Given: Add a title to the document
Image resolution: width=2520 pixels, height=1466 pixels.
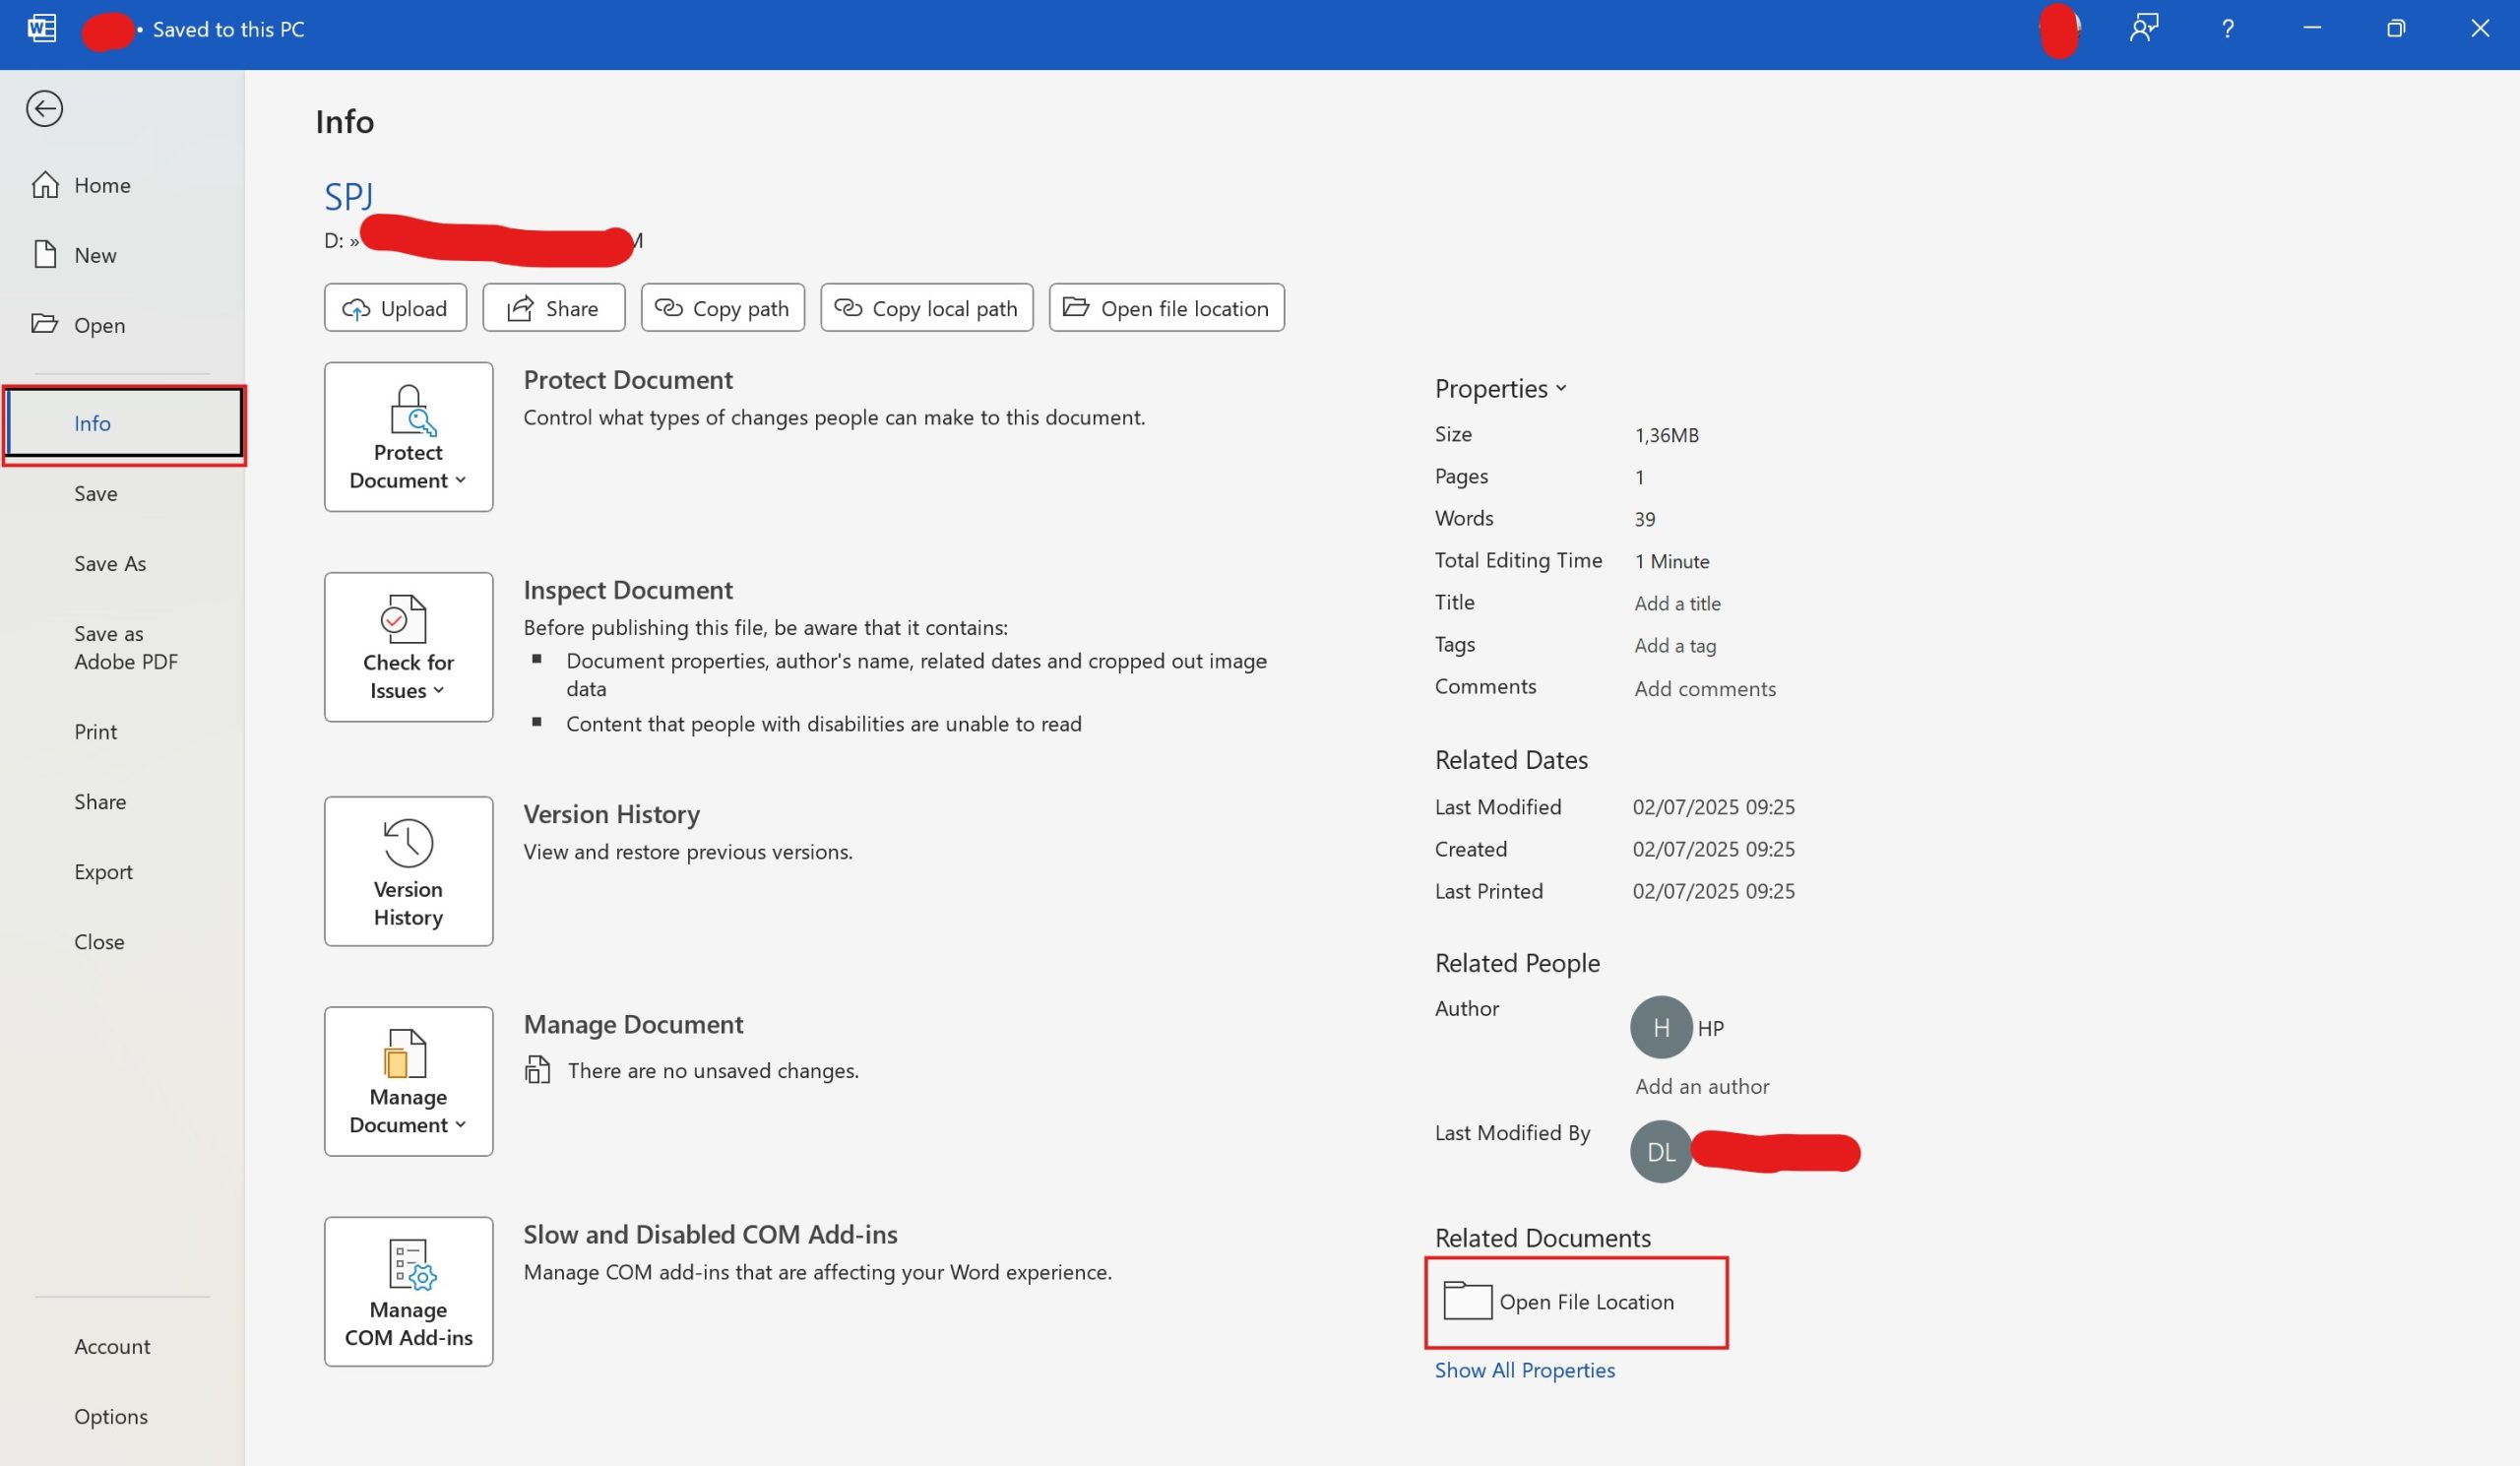Looking at the screenshot, I should [x=1677, y=603].
